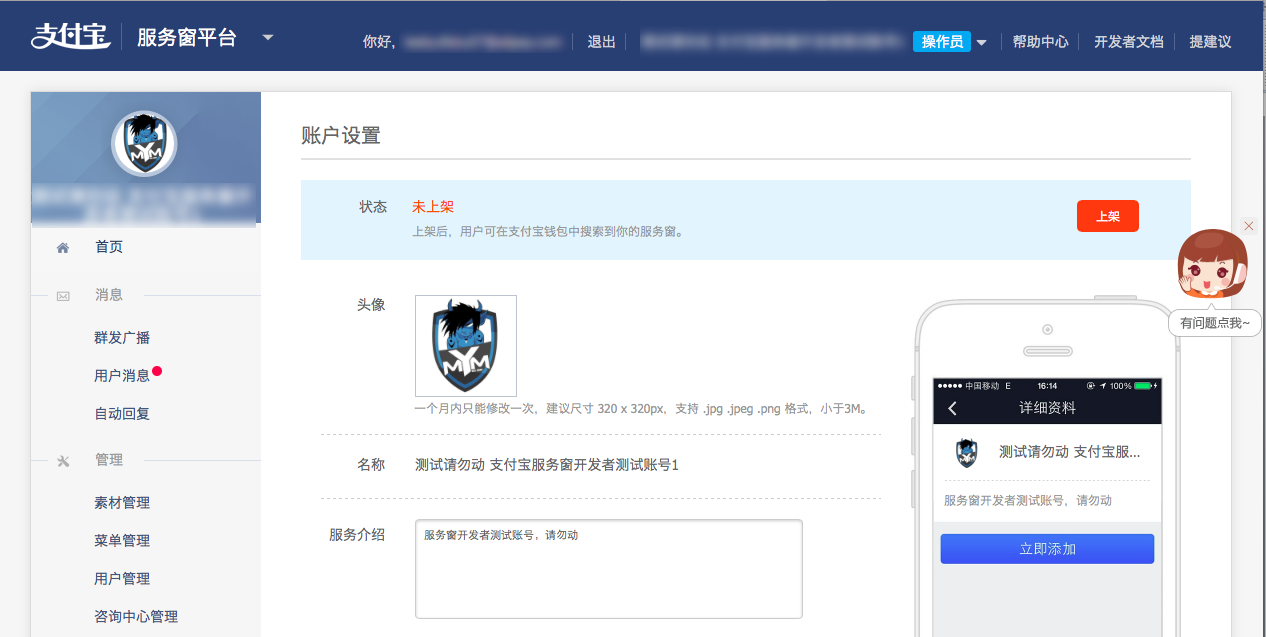This screenshot has height=637, width=1266.
Task: Click the 未上架 status text
Action: click(433, 207)
